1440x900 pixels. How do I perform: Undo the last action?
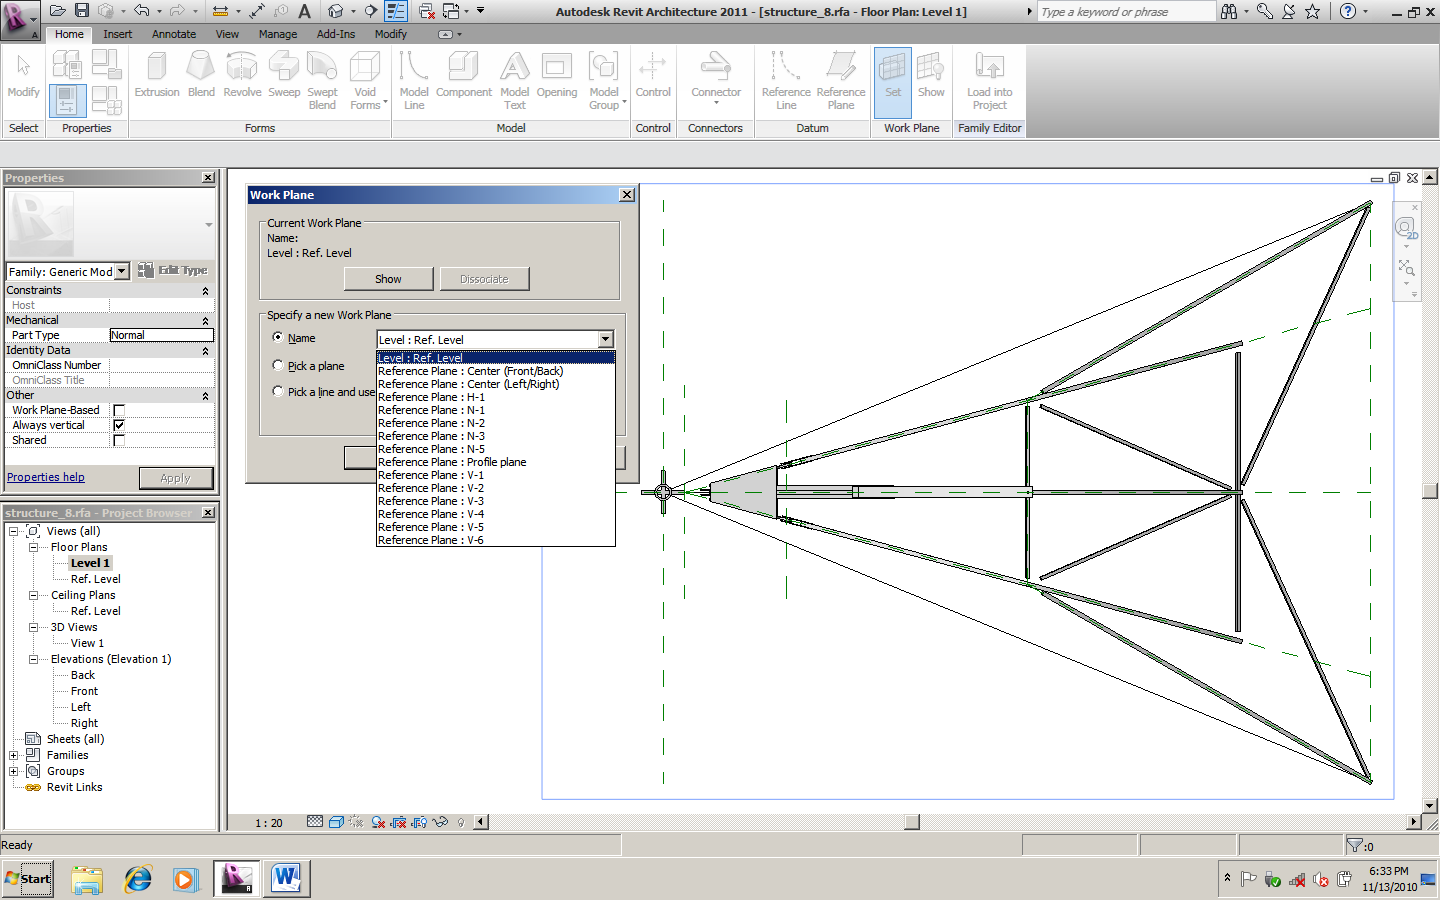point(142,11)
